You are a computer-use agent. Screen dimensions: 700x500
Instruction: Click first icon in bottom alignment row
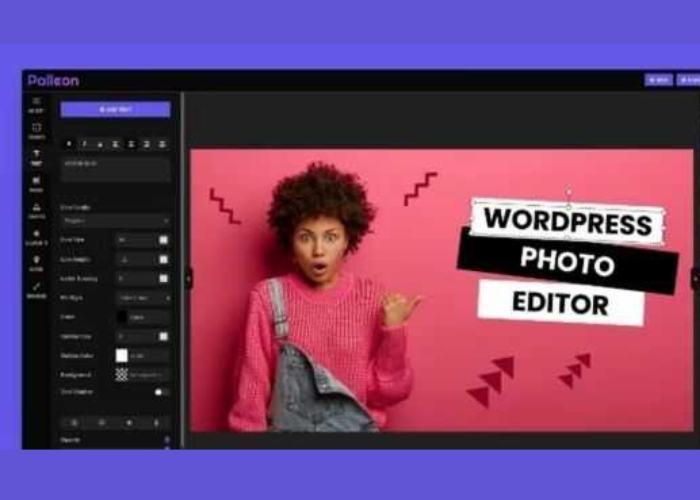(x=75, y=423)
